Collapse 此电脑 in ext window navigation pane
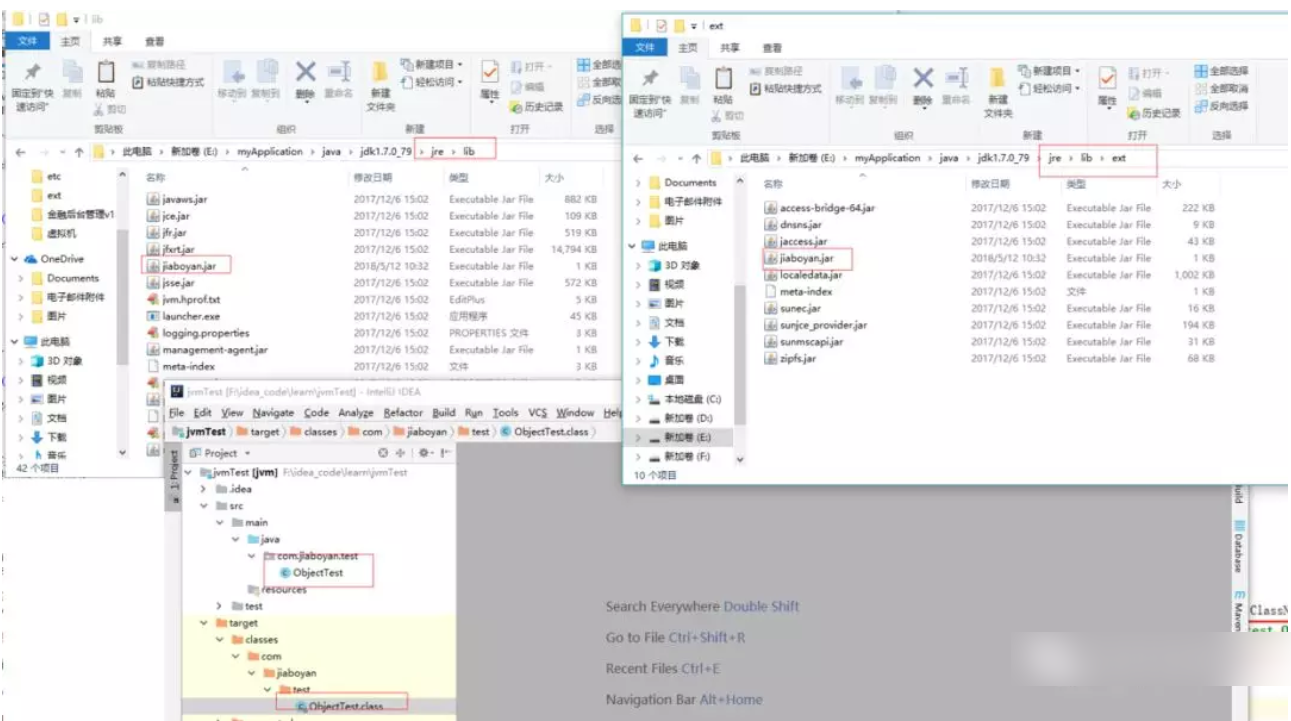This screenshot has height=721, width=1291. pos(632,246)
